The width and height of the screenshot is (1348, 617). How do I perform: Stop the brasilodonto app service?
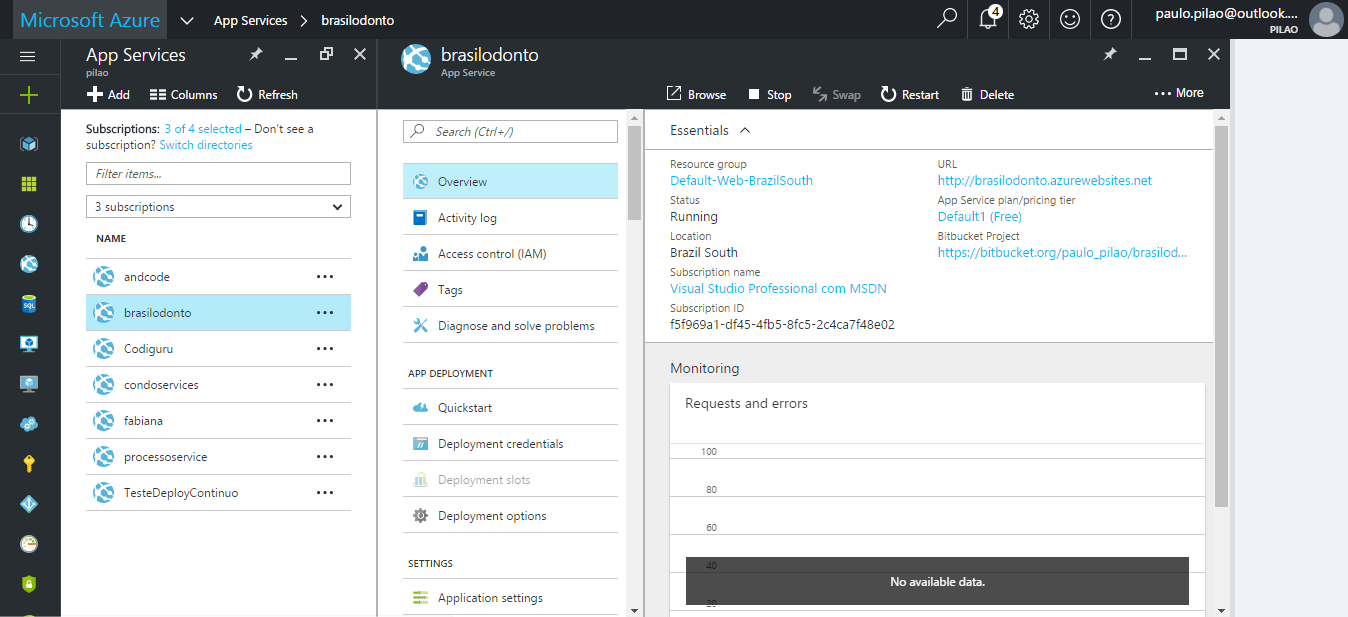pyautogui.click(x=769, y=94)
